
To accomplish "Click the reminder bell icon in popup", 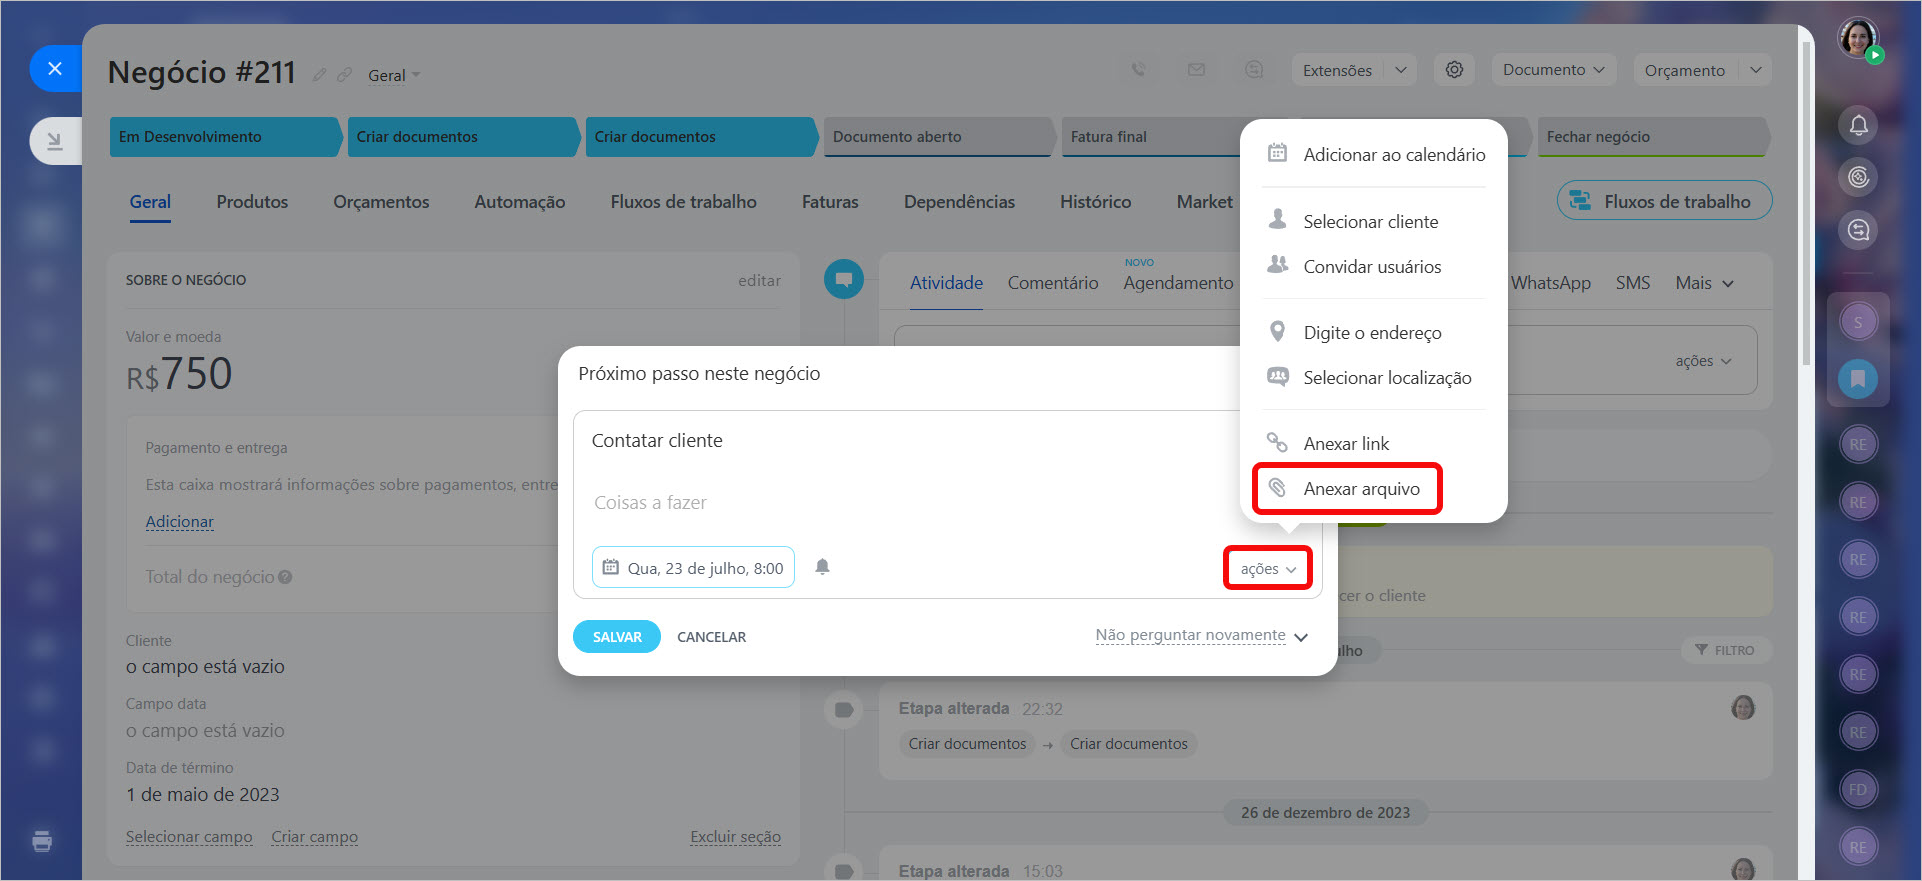I will 822,567.
